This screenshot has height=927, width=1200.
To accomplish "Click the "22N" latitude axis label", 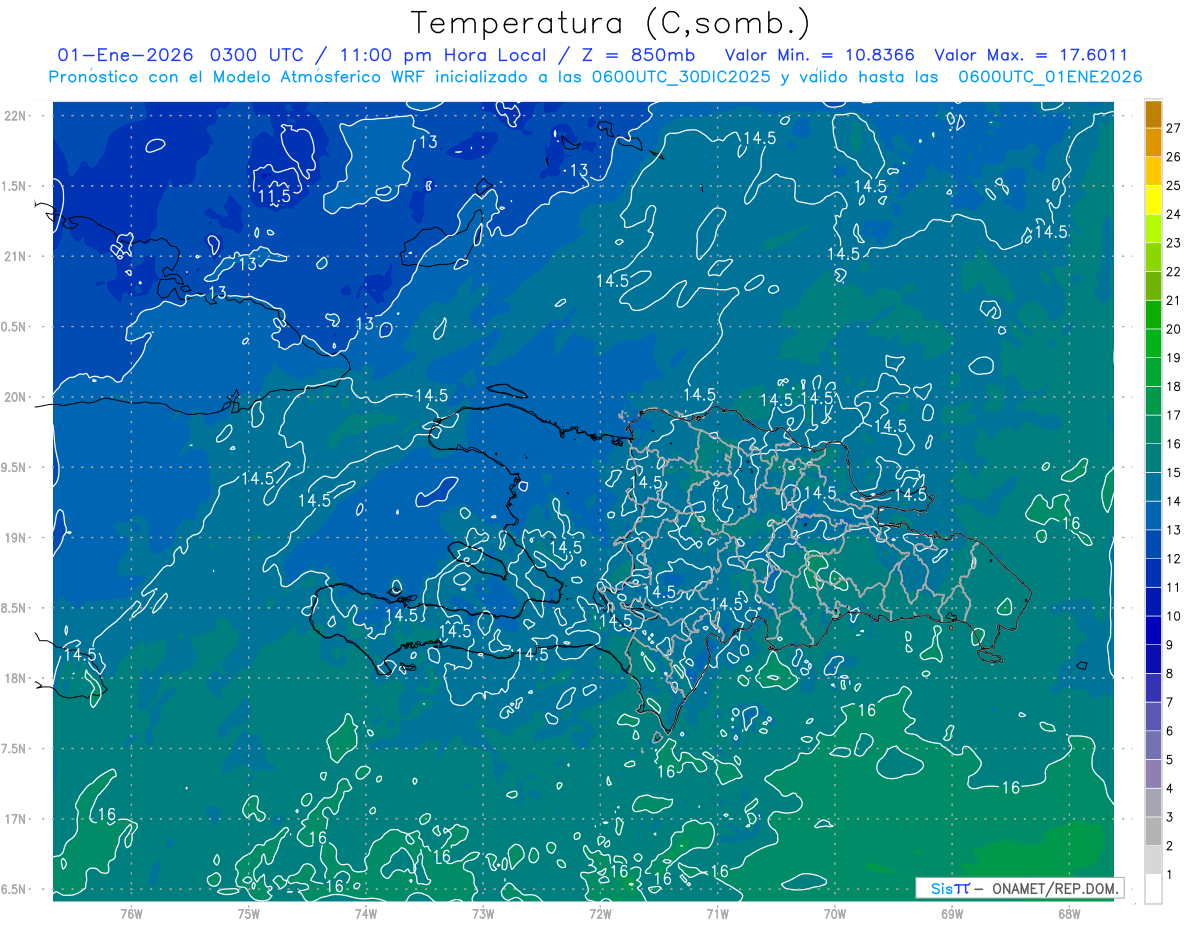I will pos(15,115).
